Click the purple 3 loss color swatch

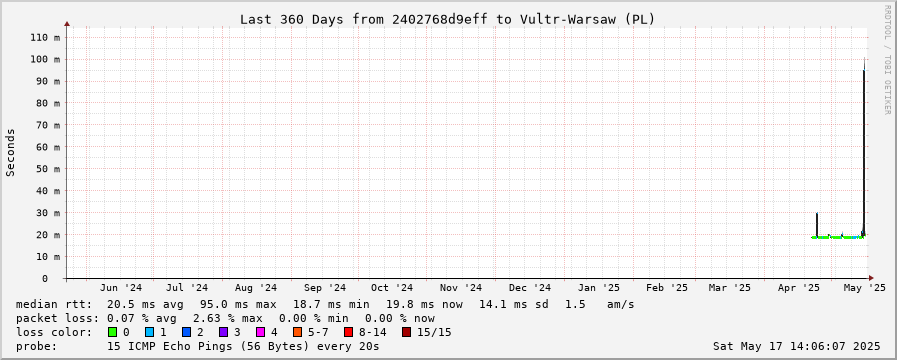coord(223,332)
